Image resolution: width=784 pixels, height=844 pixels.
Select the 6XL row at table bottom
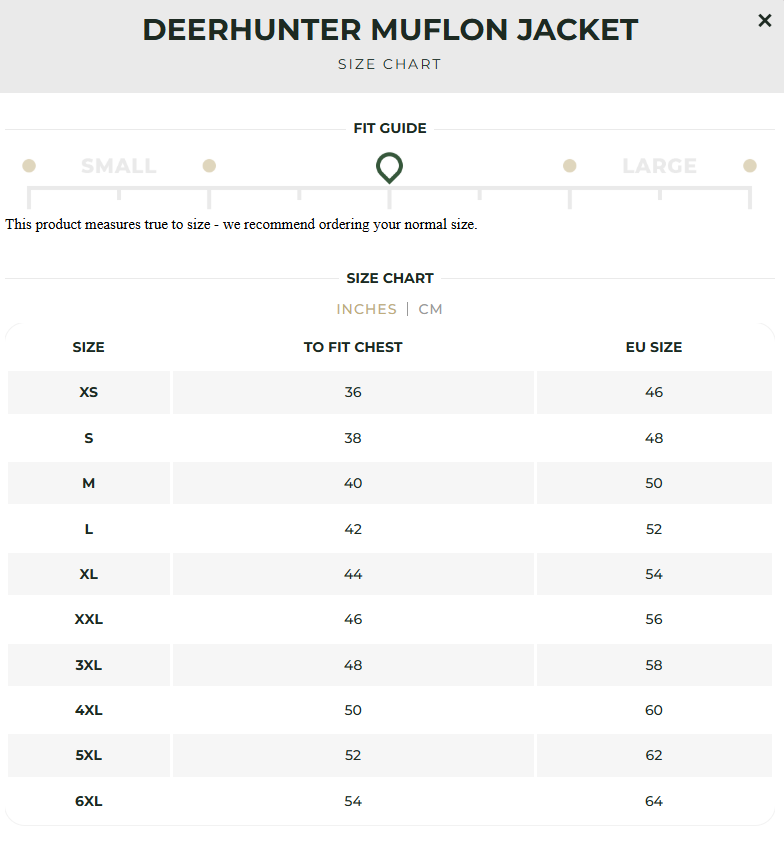point(353,801)
